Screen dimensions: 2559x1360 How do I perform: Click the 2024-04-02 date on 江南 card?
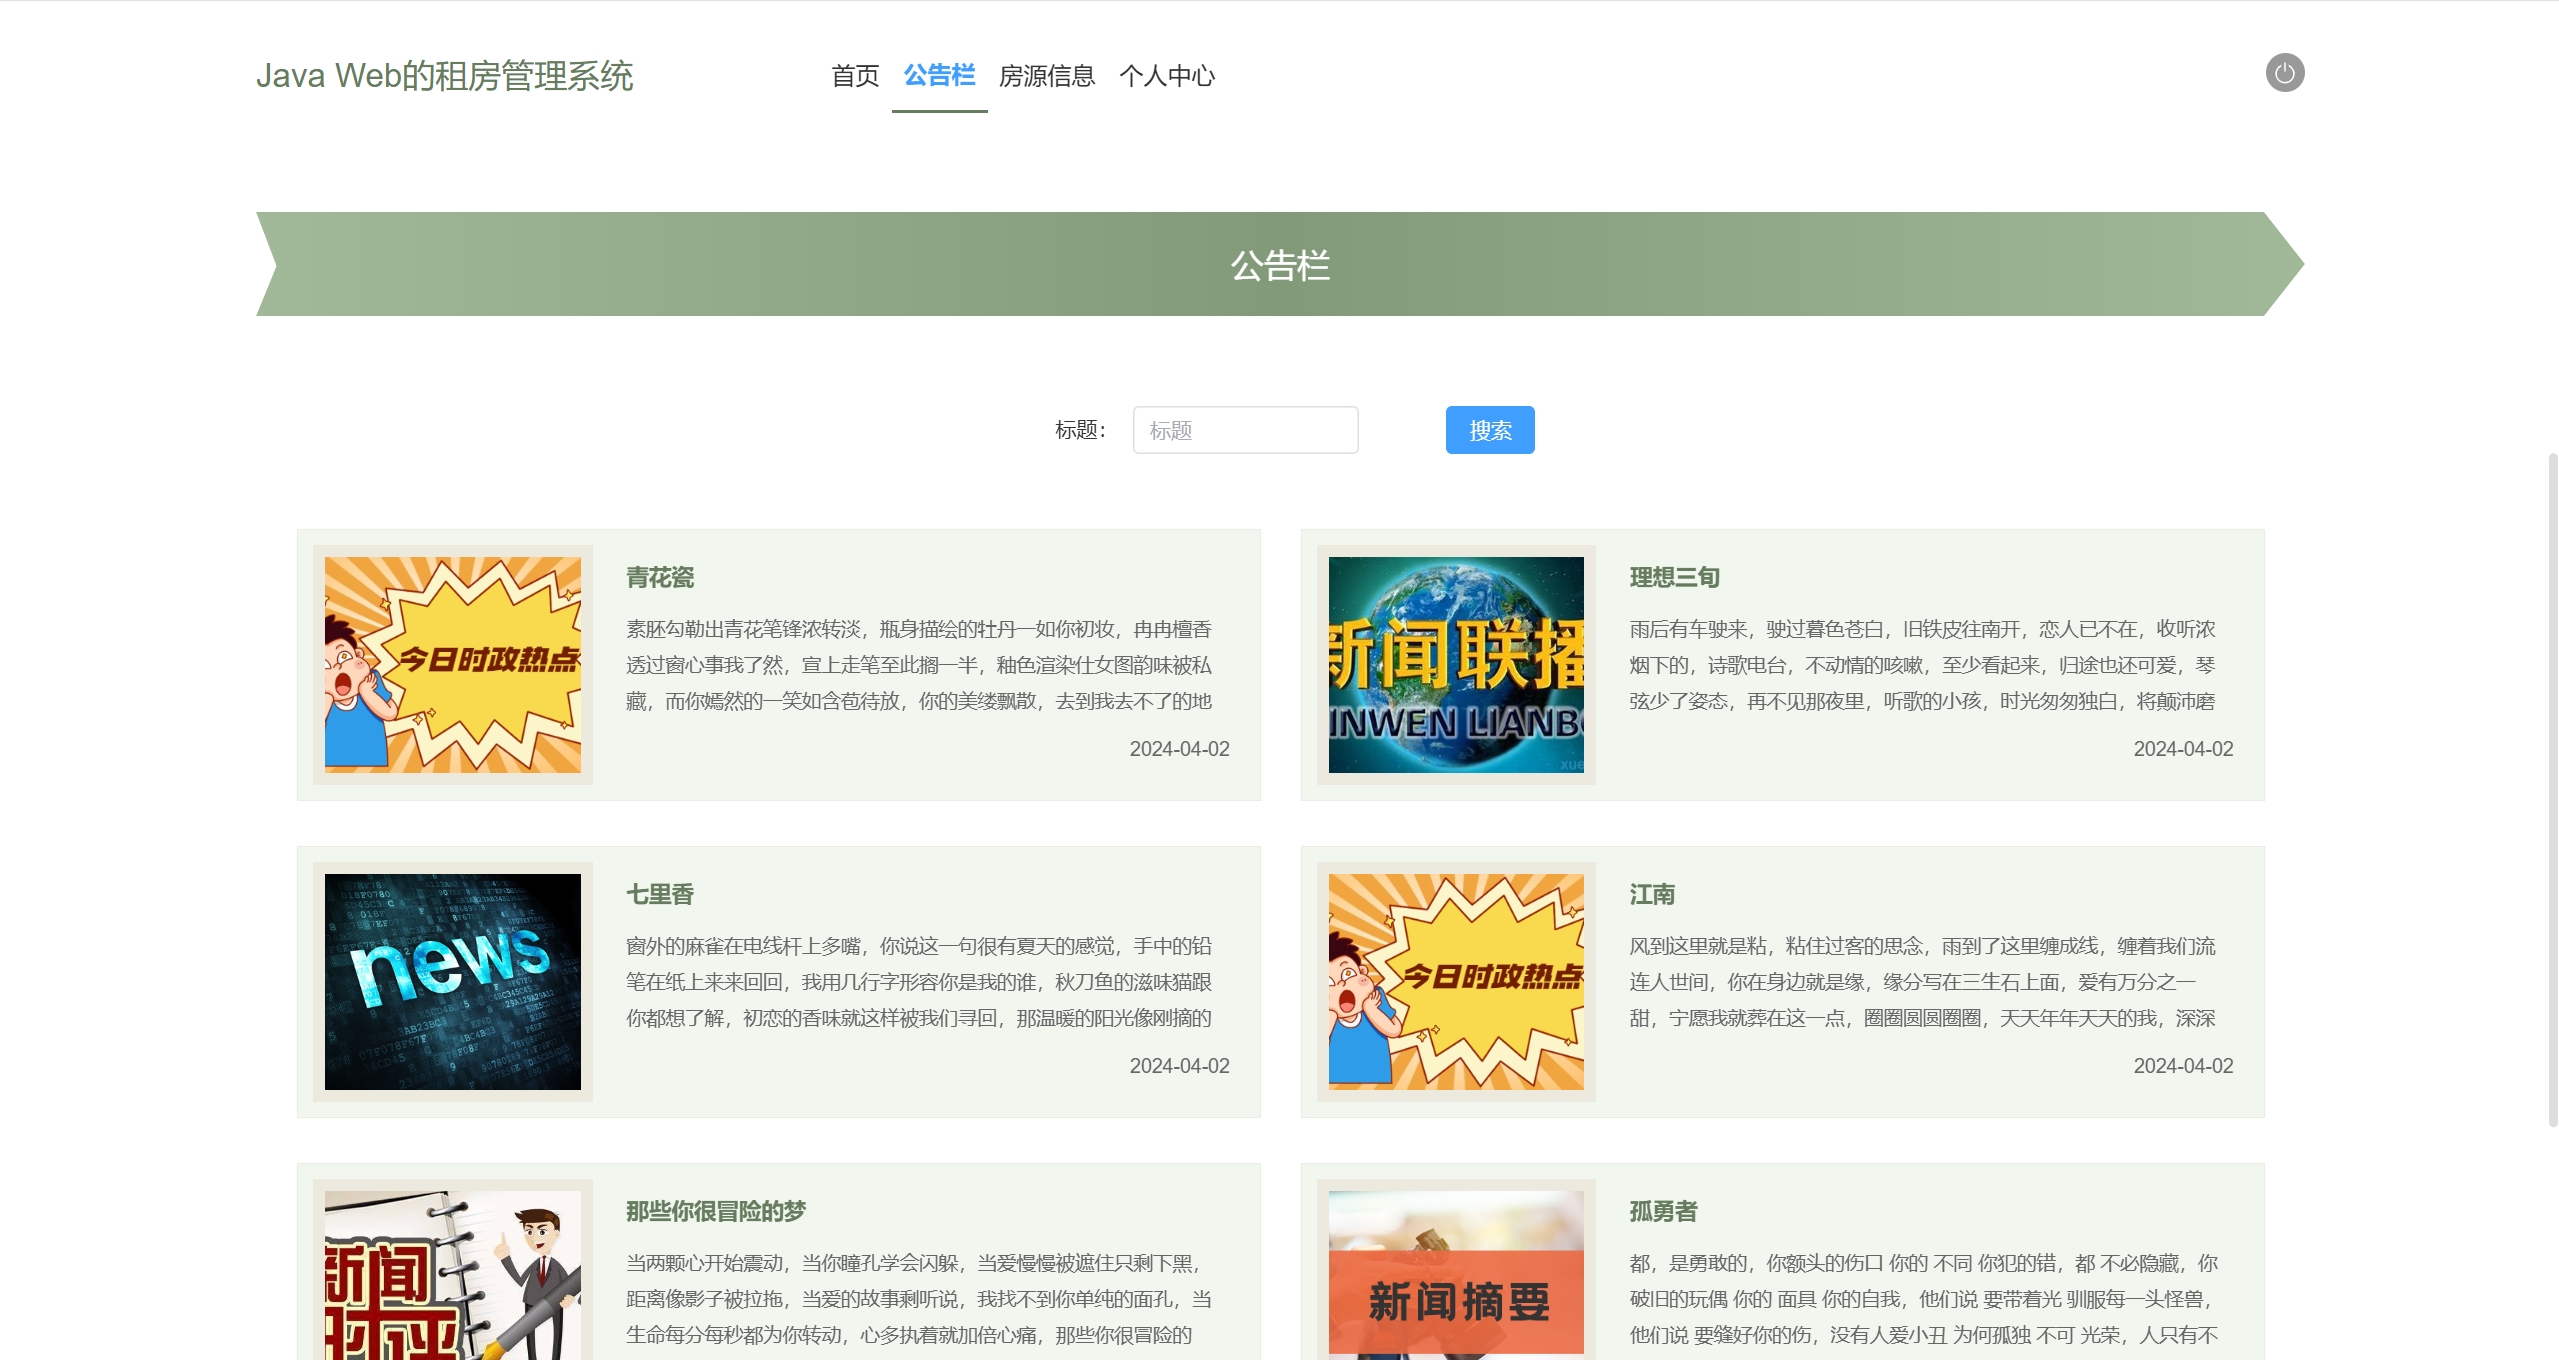point(2183,1066)
